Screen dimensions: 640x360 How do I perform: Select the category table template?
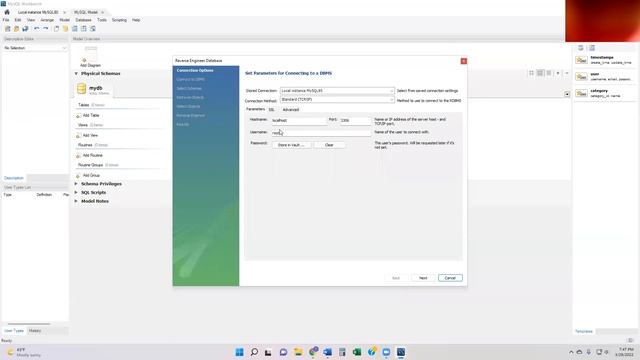tap(605, 93)
